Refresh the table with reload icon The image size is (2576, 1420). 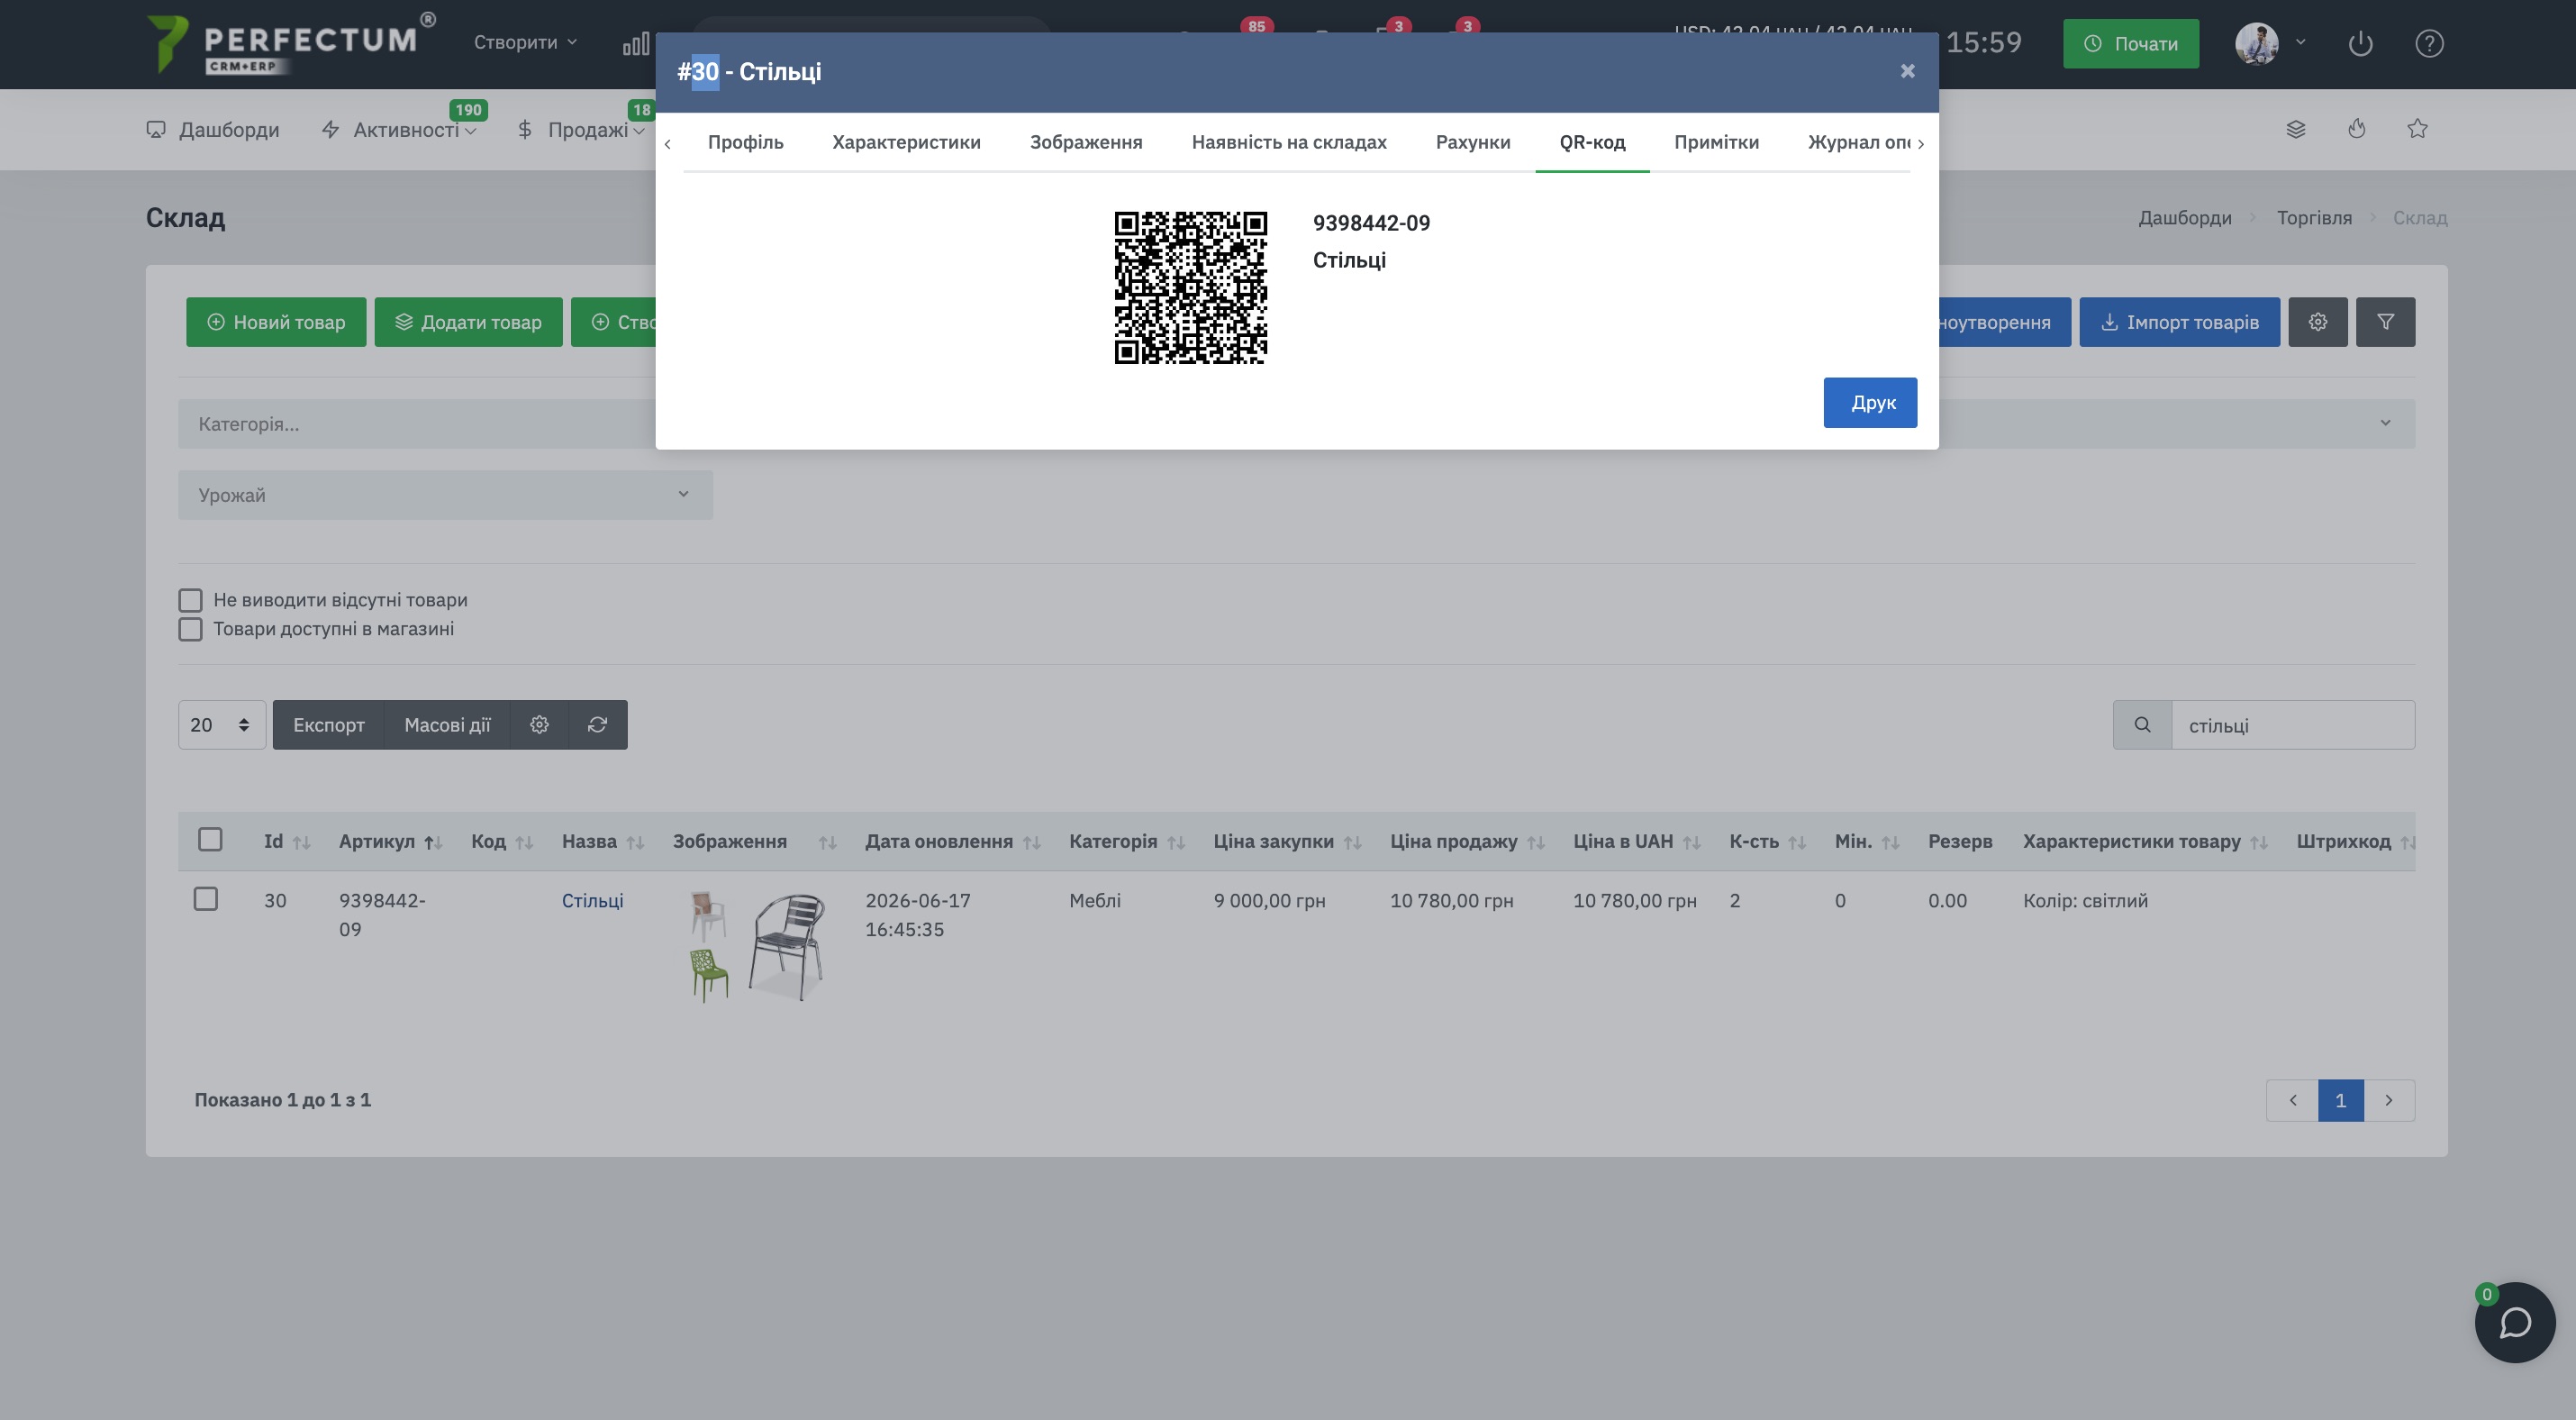pyautogui.click(x=597, y=725)
